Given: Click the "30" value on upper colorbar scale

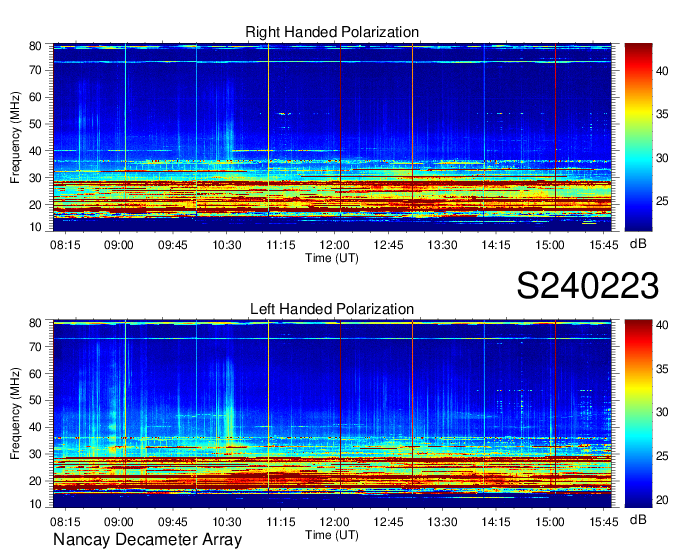Looking at the screenshot, I should click(662, 158).
